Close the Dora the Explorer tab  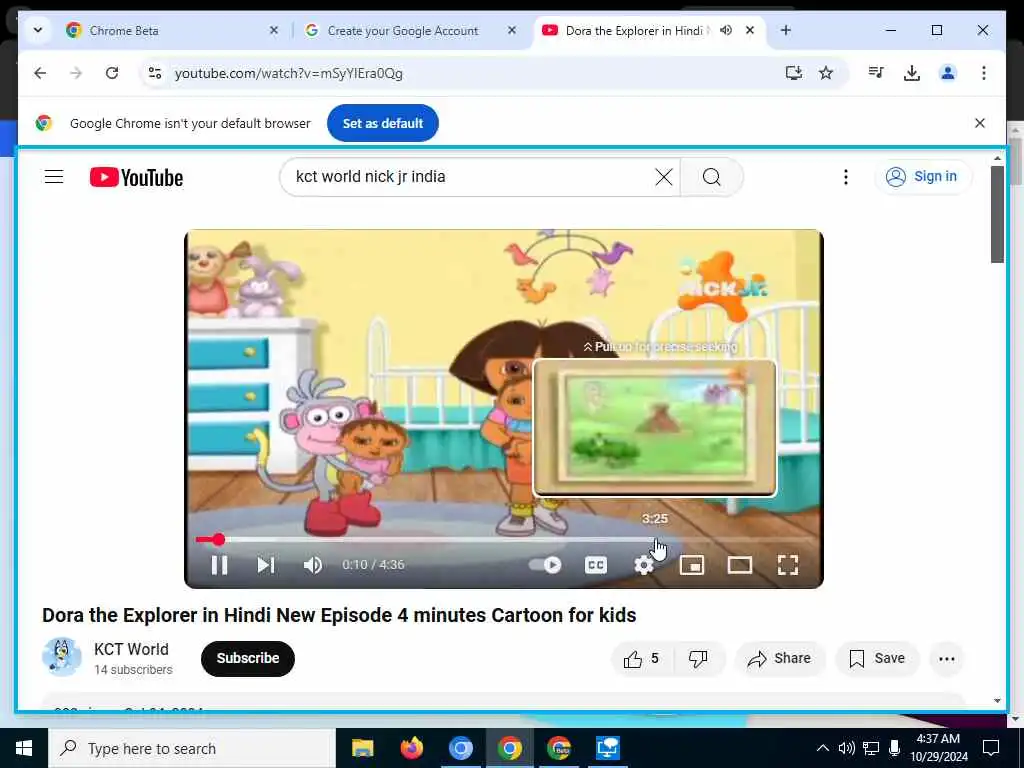pos(750,30)
